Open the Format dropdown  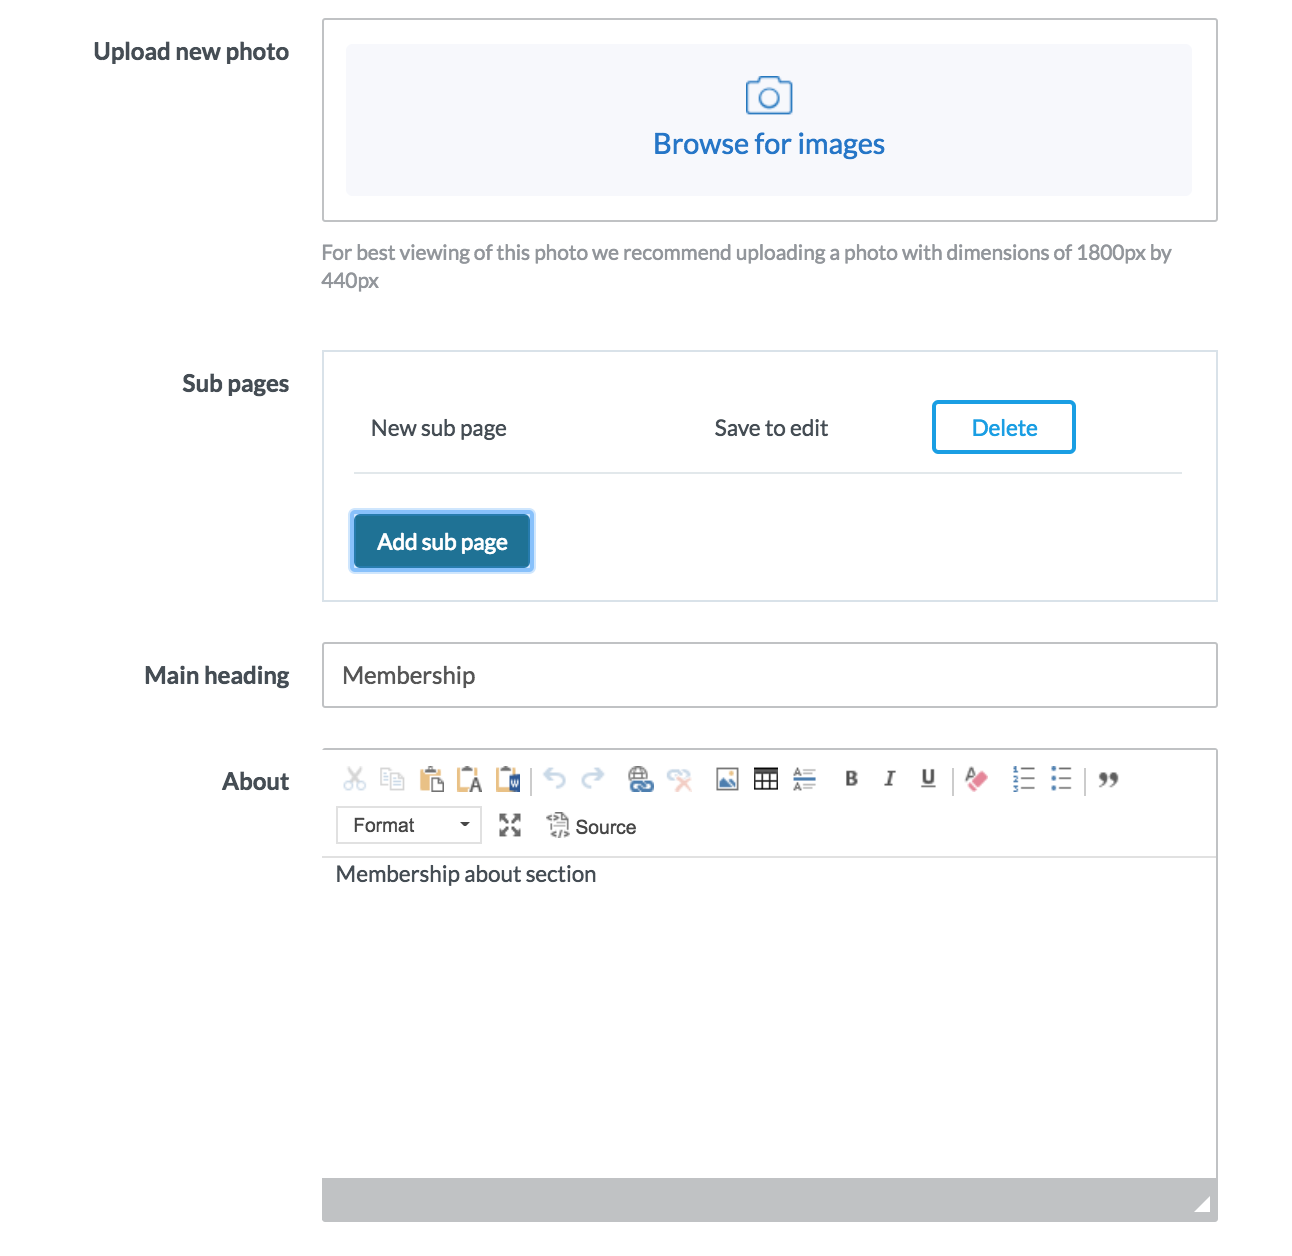pyautogui.click(x=409, y=825)
